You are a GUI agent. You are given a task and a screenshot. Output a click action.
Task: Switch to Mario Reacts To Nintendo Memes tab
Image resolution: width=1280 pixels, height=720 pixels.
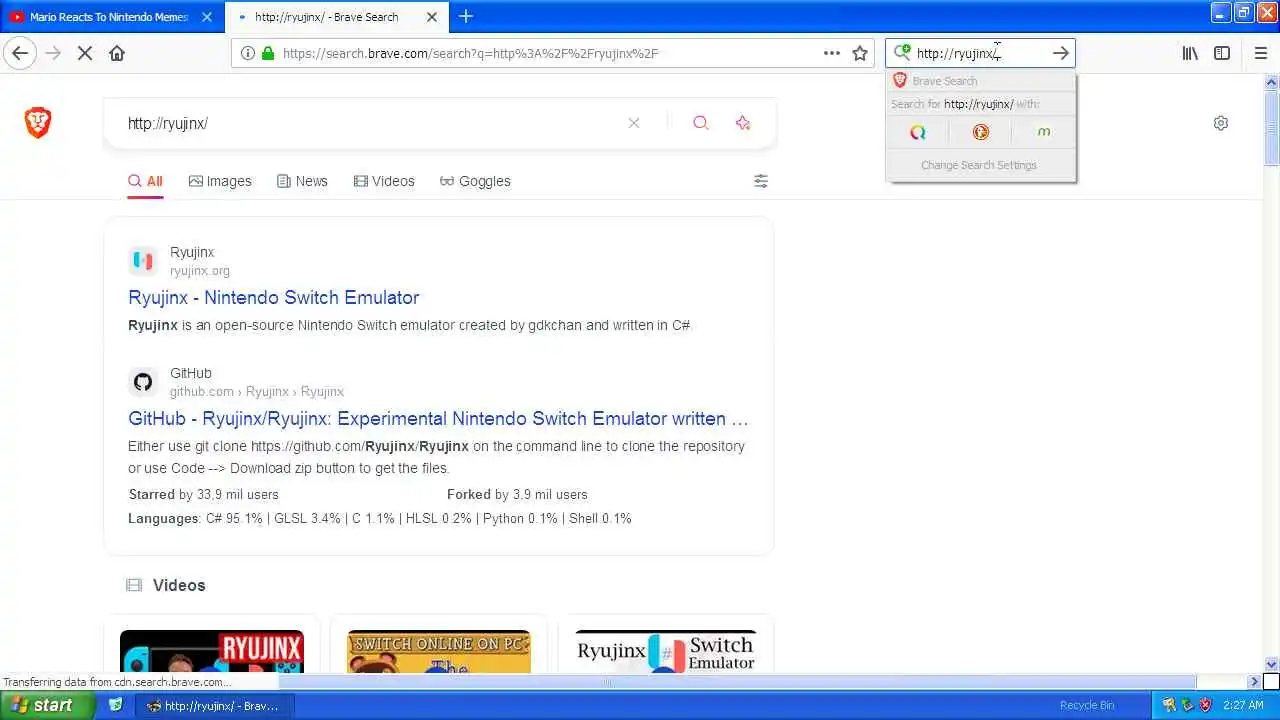[110, 17]
